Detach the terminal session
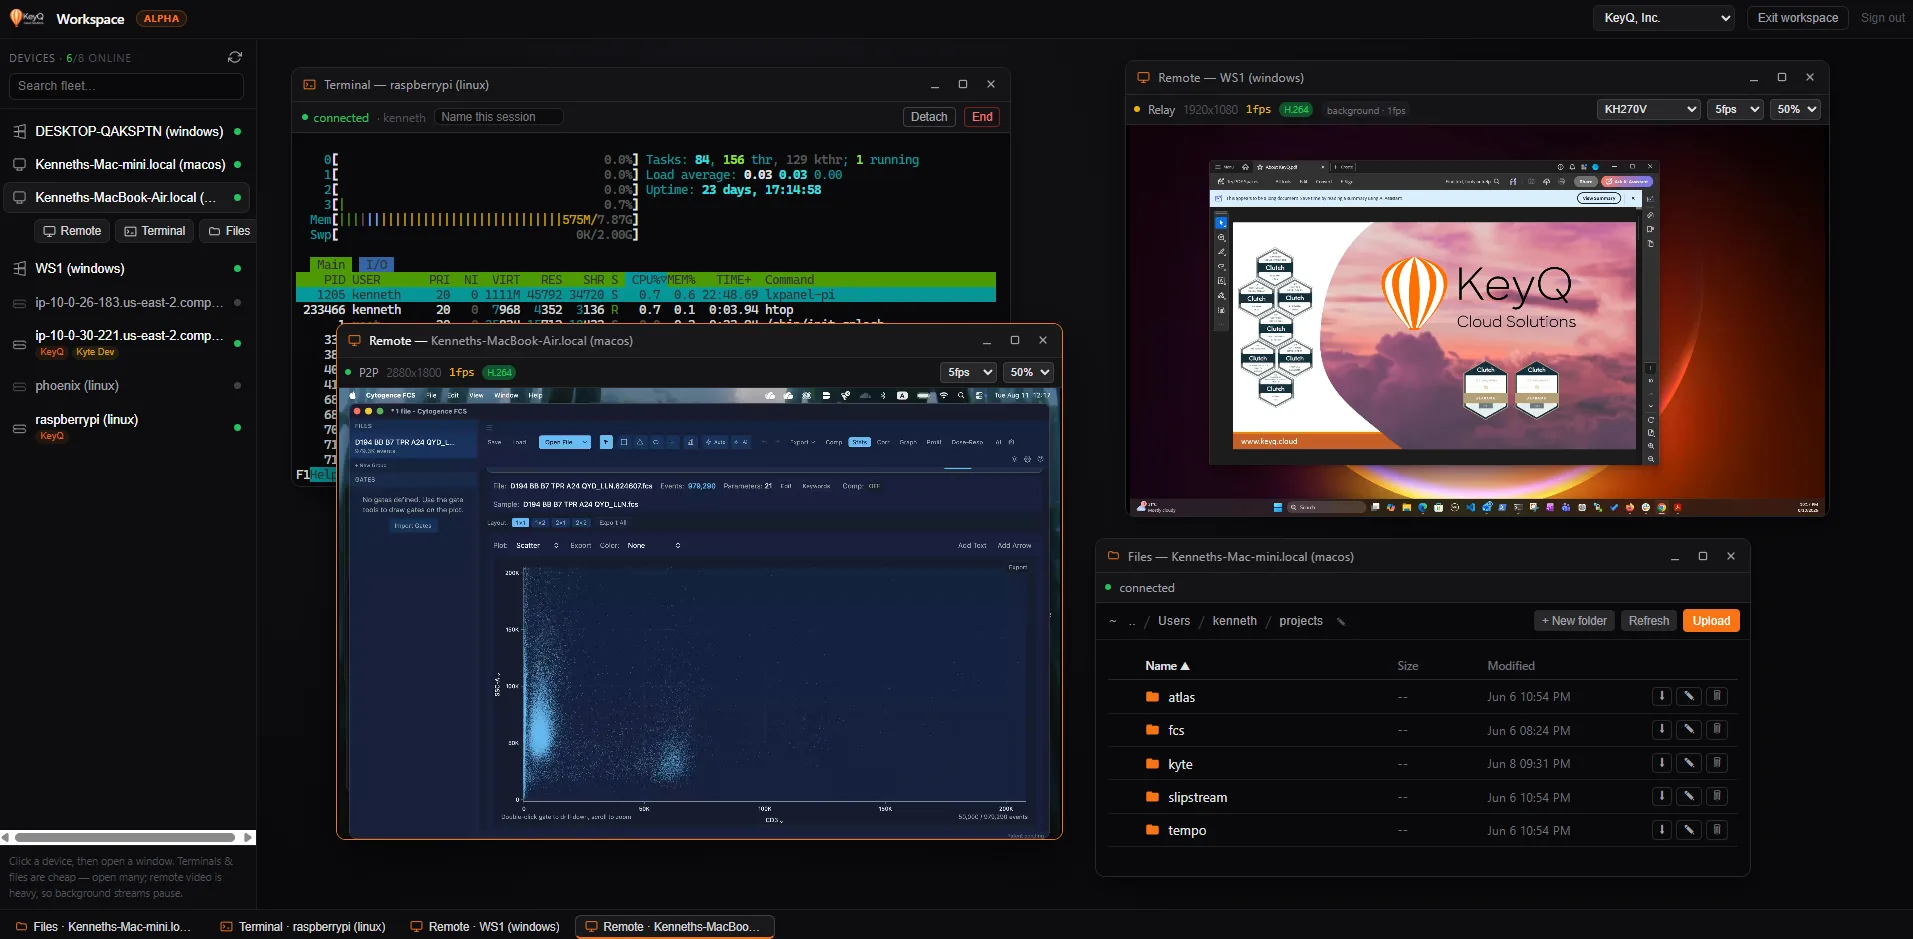1913x939 pixels. coord(929,117)
